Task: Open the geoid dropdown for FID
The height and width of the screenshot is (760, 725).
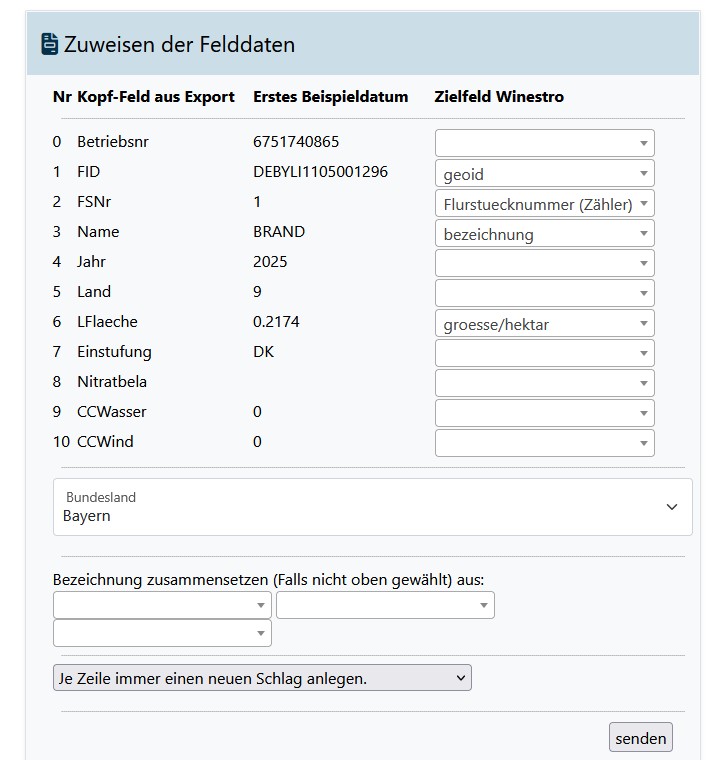Action: coord(544,173)
